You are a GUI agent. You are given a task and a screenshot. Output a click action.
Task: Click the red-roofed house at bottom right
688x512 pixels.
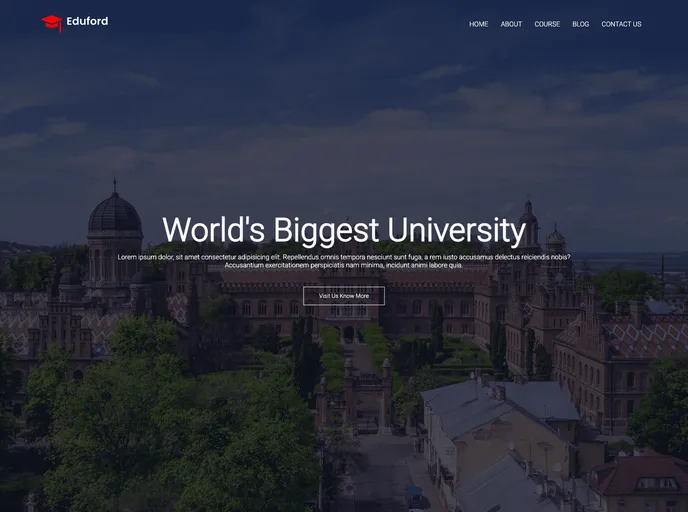pyautogui.click(x=640, y=480)
